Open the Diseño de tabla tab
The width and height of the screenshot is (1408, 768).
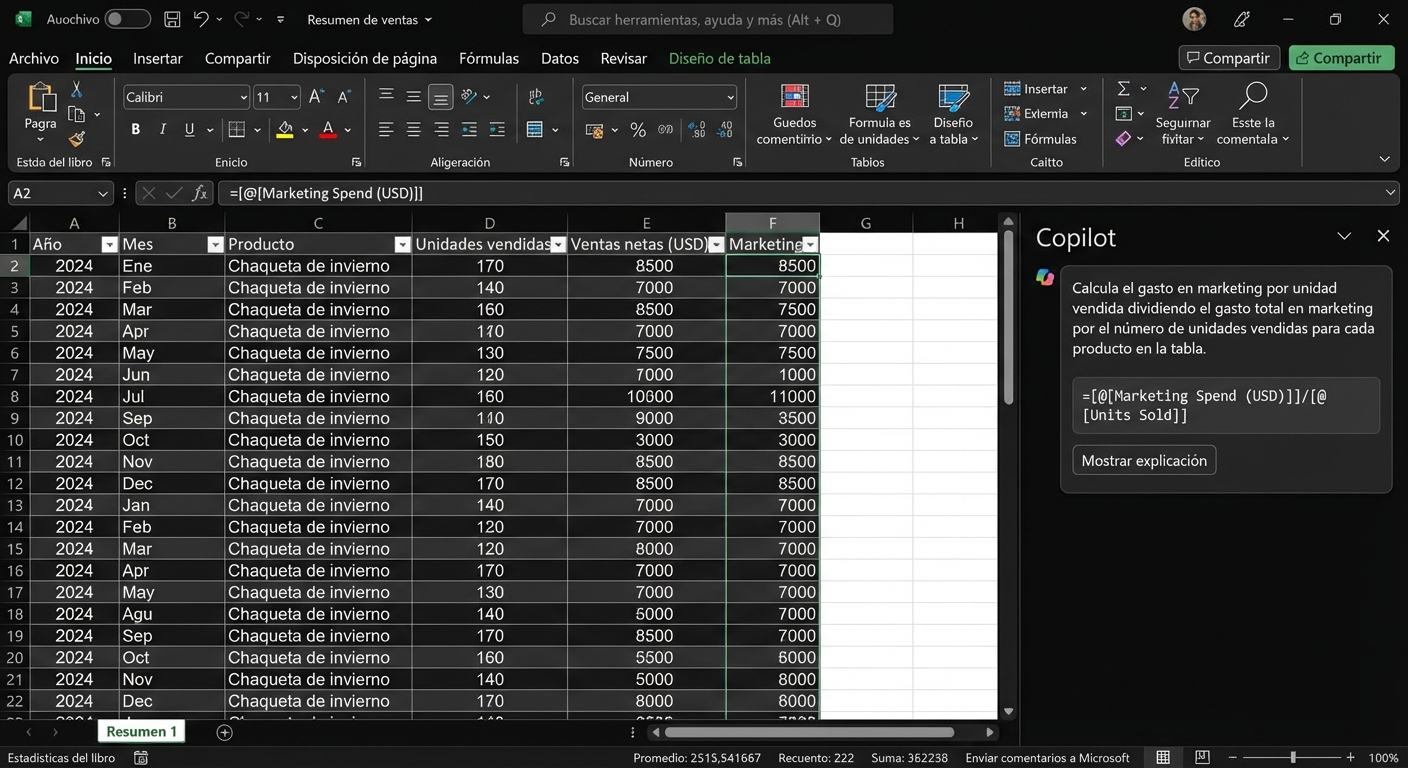point(720,58)
